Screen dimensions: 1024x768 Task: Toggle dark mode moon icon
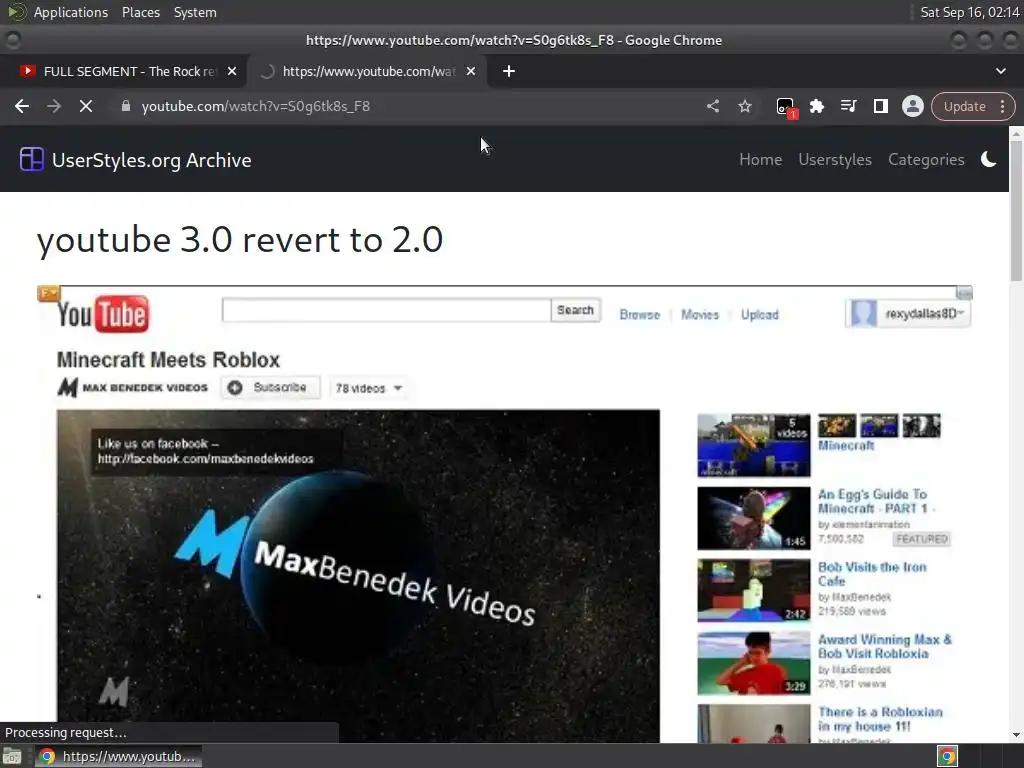click(x=988, y=159)
